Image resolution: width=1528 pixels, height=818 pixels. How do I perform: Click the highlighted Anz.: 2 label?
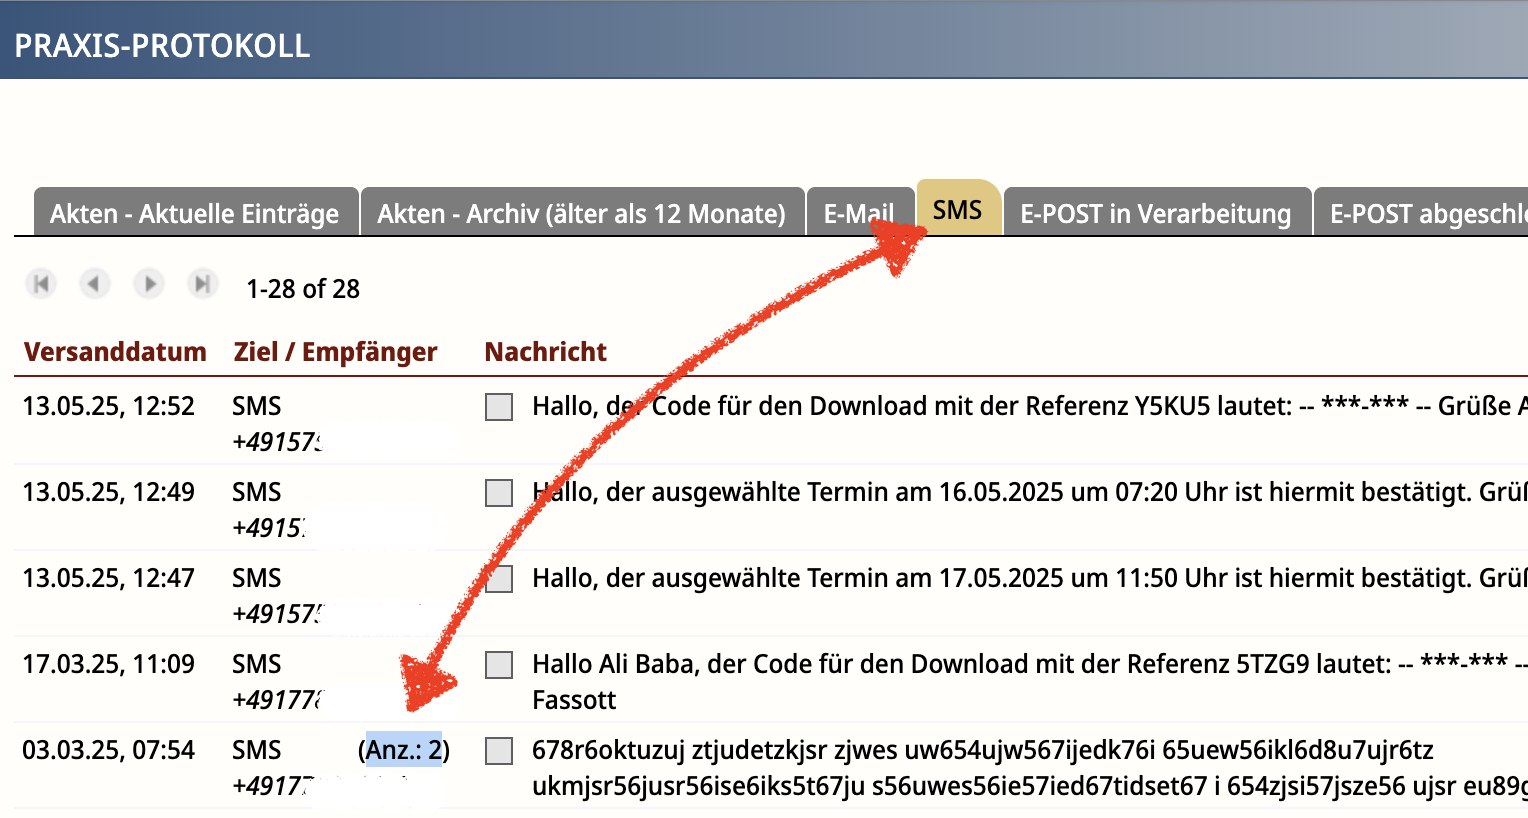pyautogui.click(x=404, y=750)
